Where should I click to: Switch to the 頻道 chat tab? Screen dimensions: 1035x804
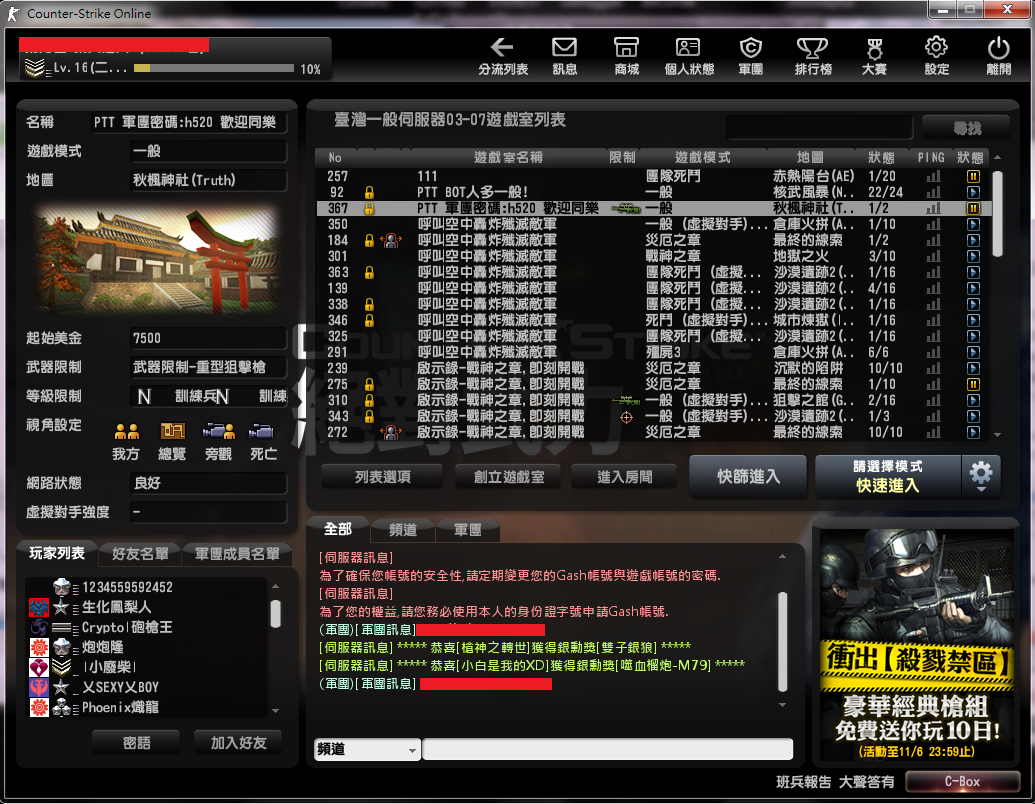pyautogui.click(x=403, y=530)
